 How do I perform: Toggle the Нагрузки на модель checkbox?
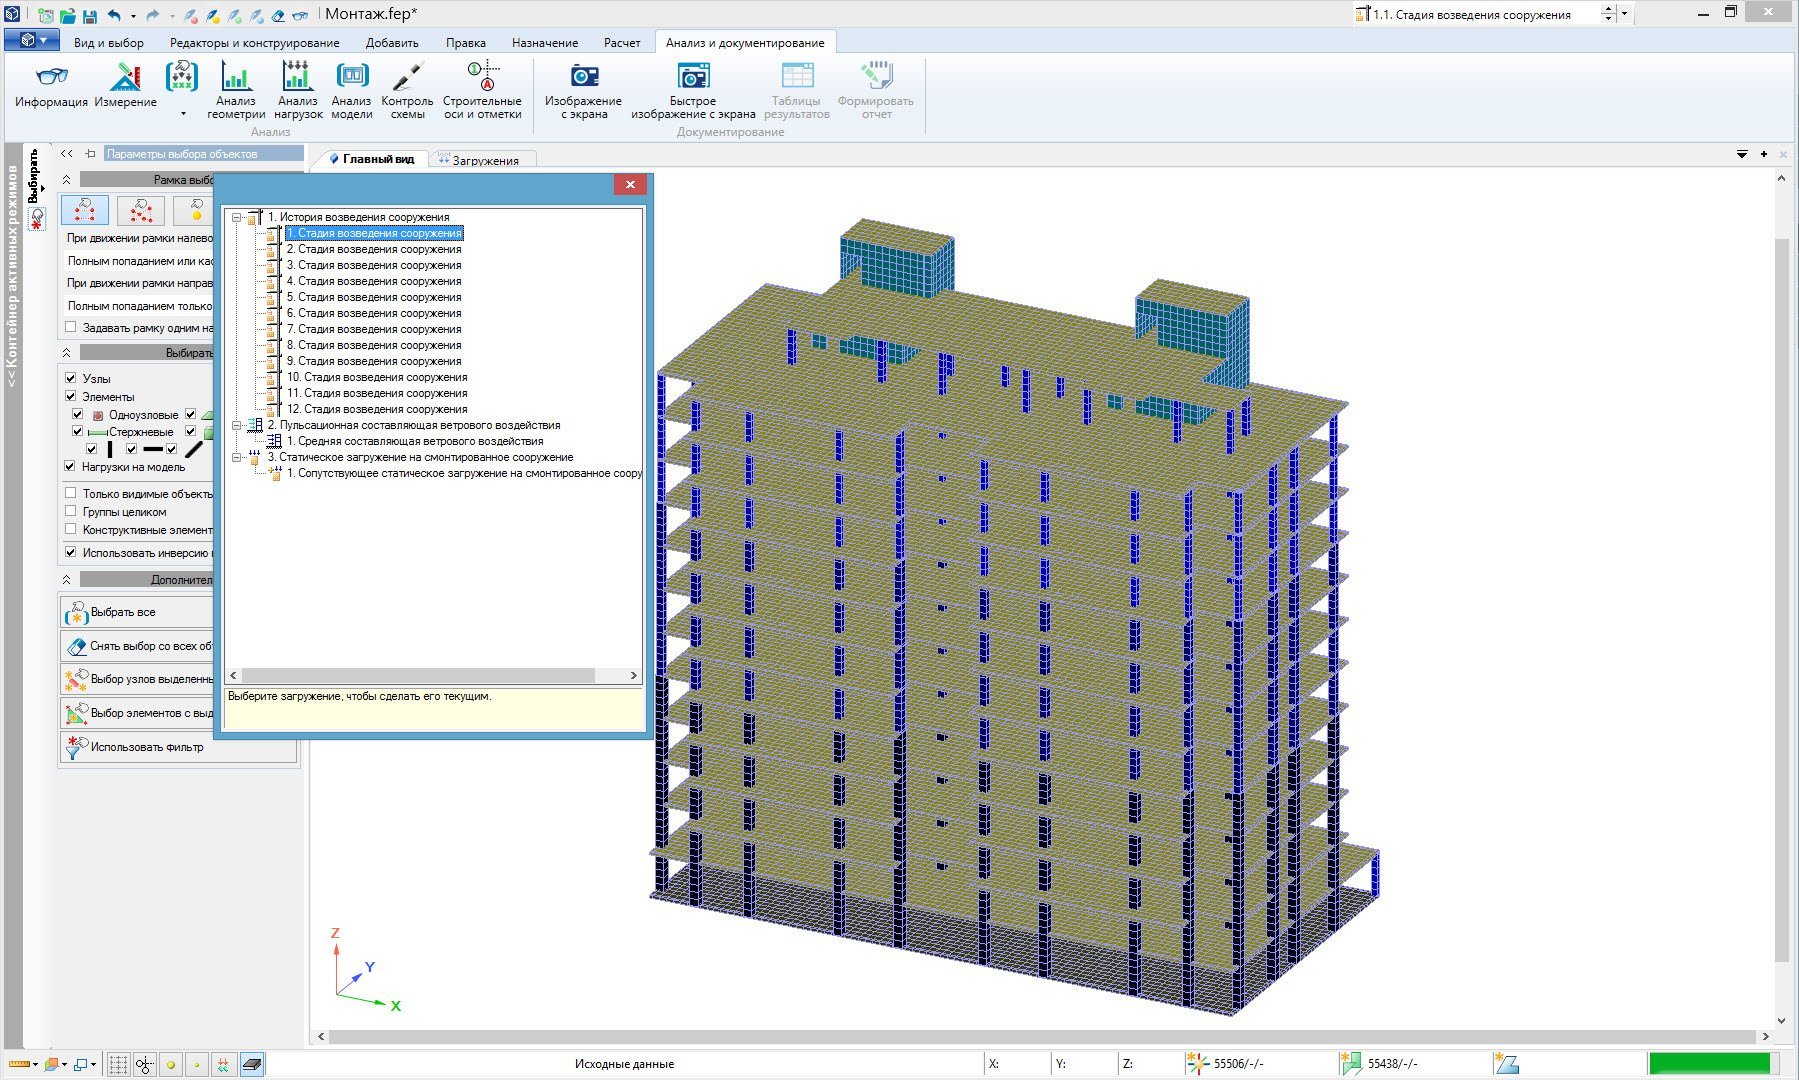(x=70, y=466)
